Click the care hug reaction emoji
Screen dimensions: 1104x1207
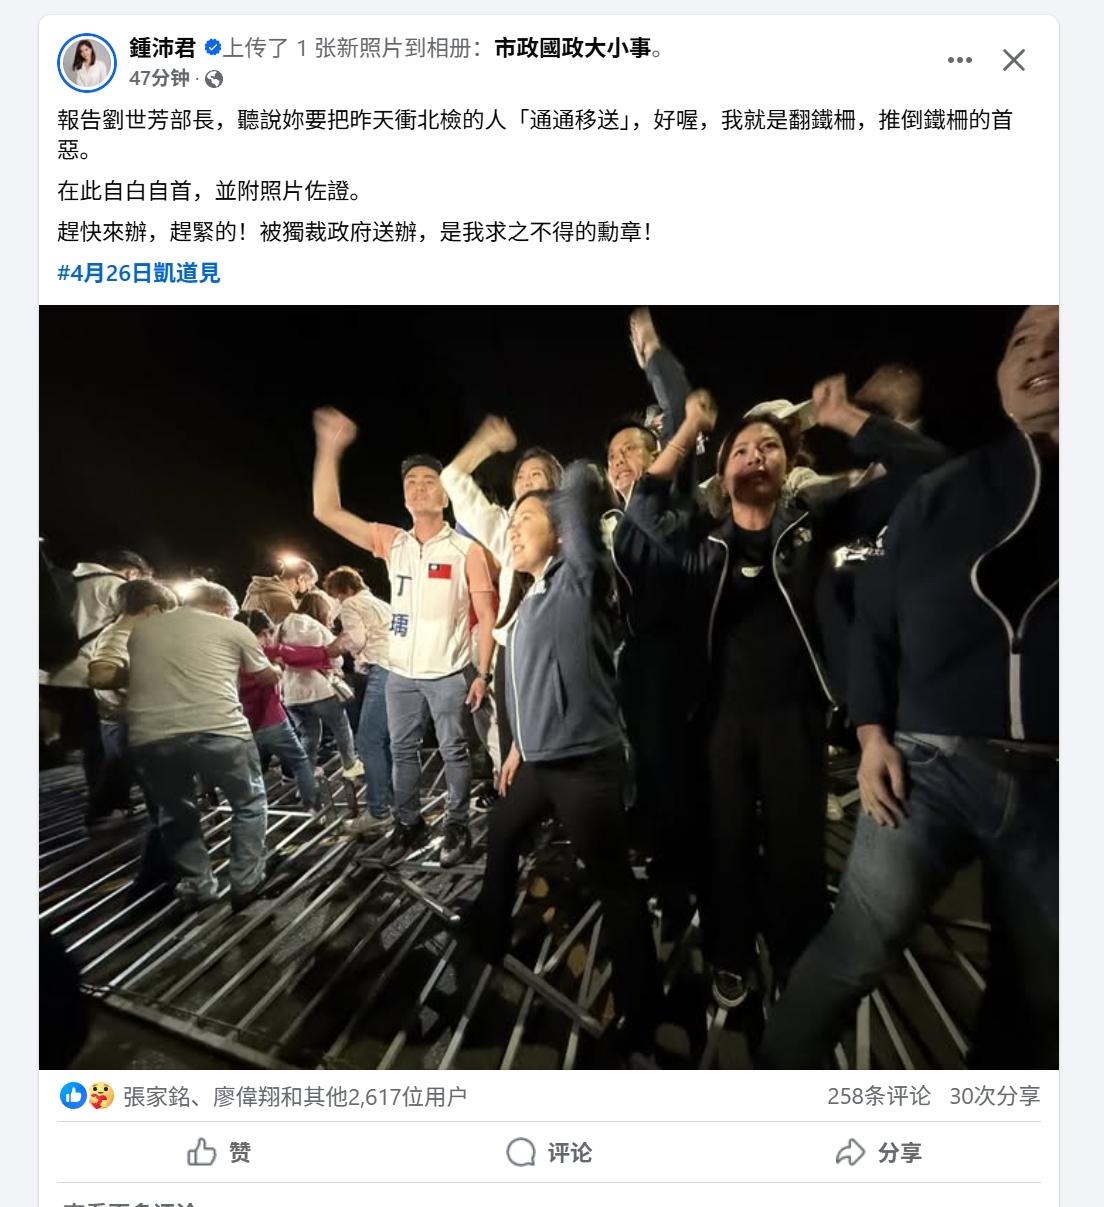click(x=100, y=1096)
